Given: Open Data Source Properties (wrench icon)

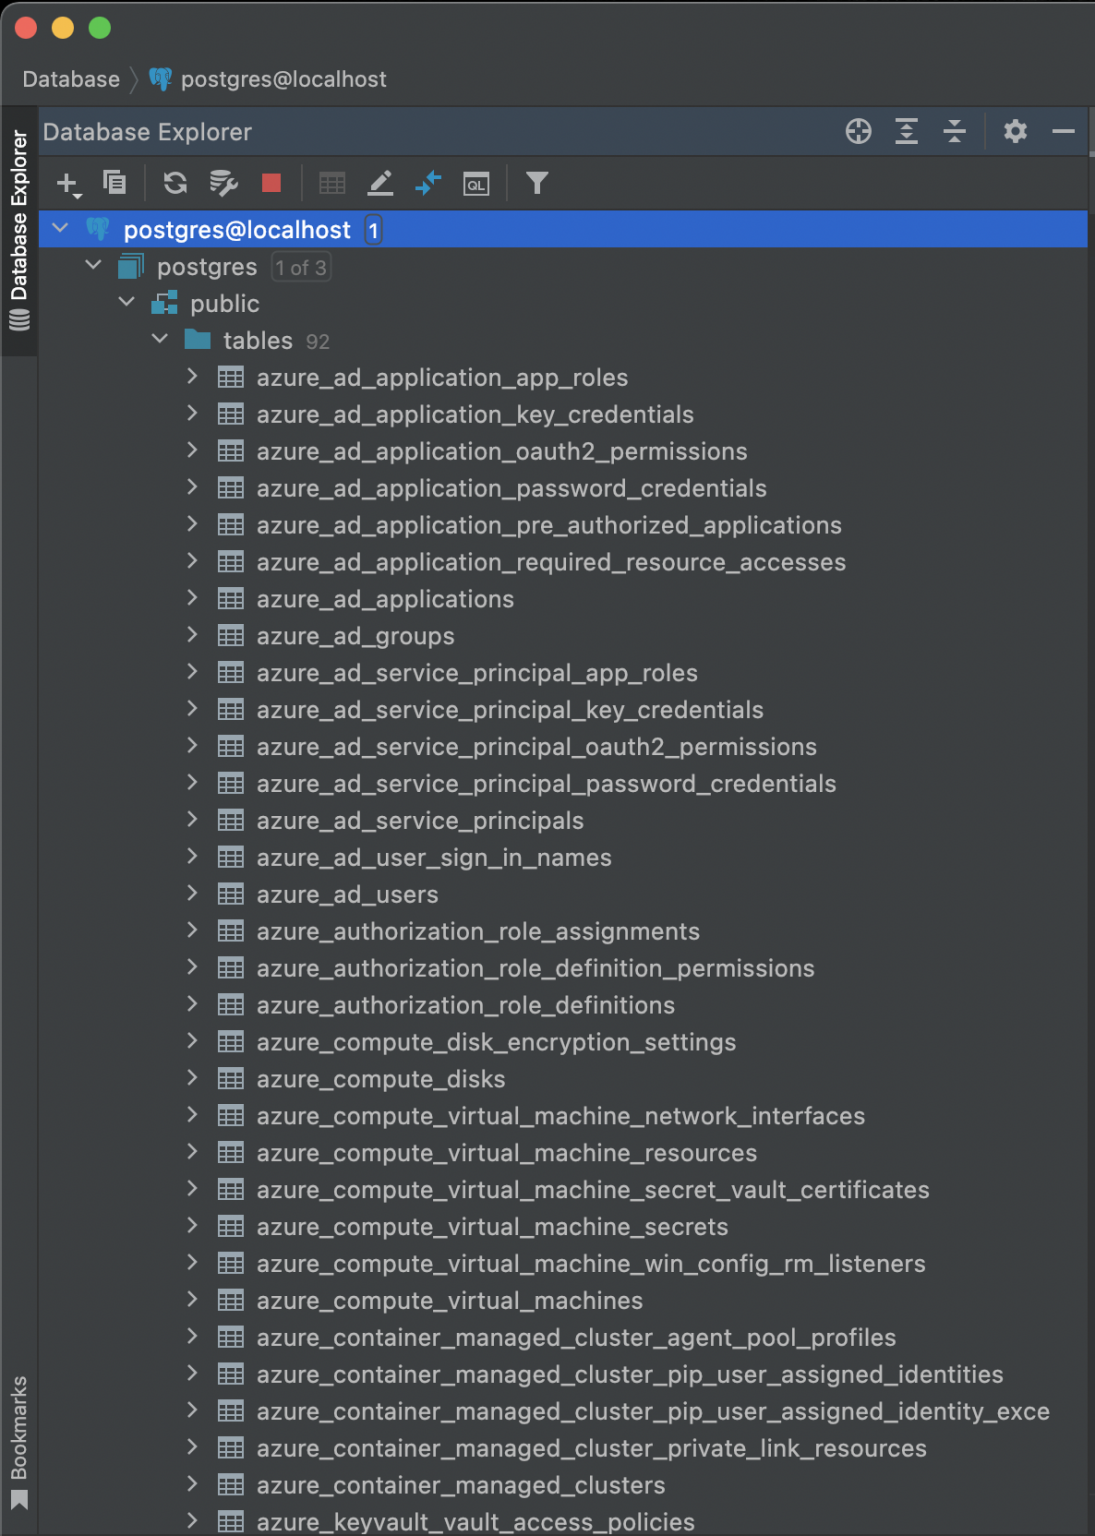Looking at the screenshot, I should [222, 183].
